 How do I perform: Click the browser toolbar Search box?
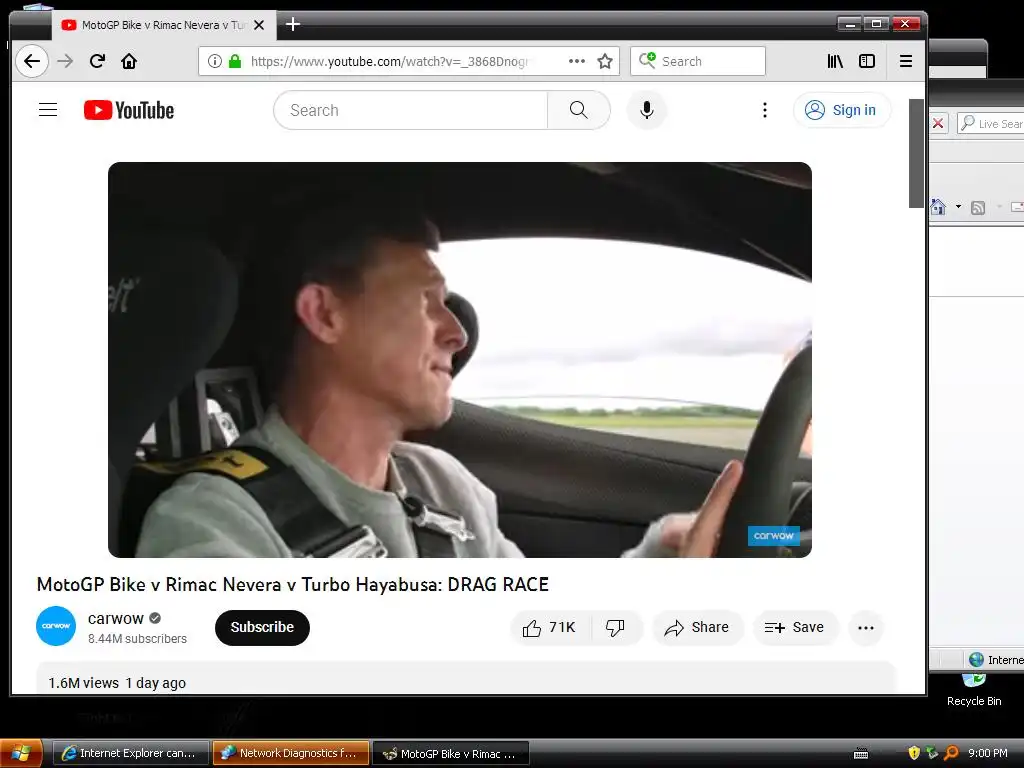697,61
